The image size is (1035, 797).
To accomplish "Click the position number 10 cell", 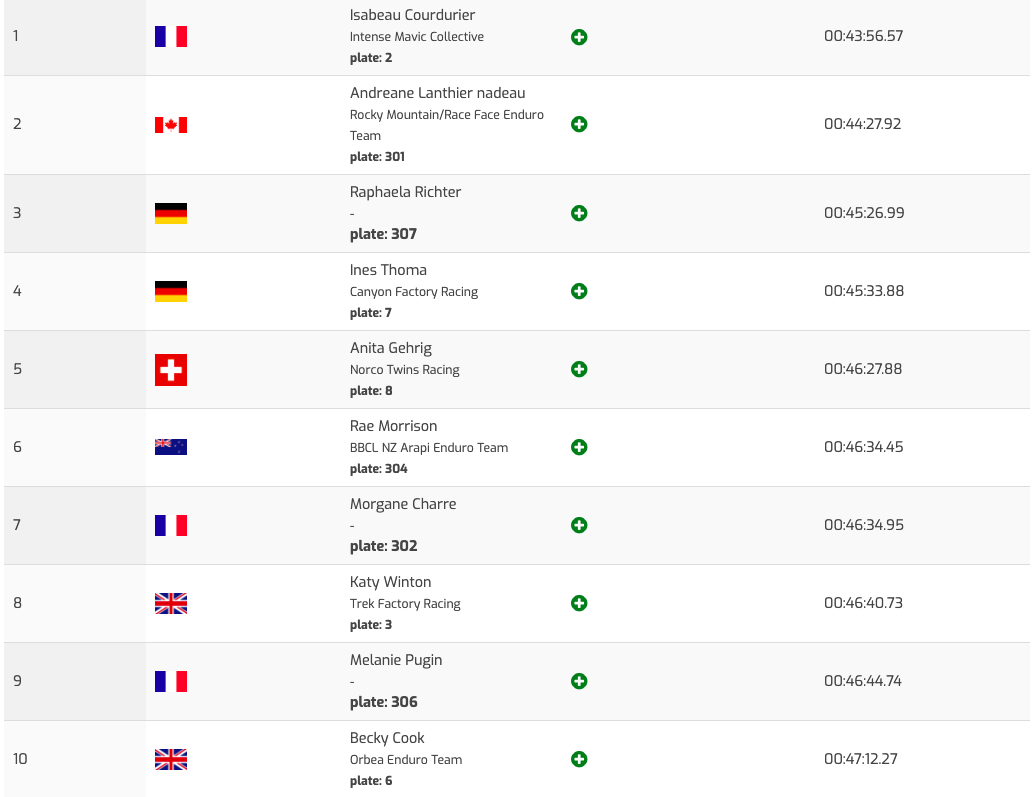I will click(20, 759).
